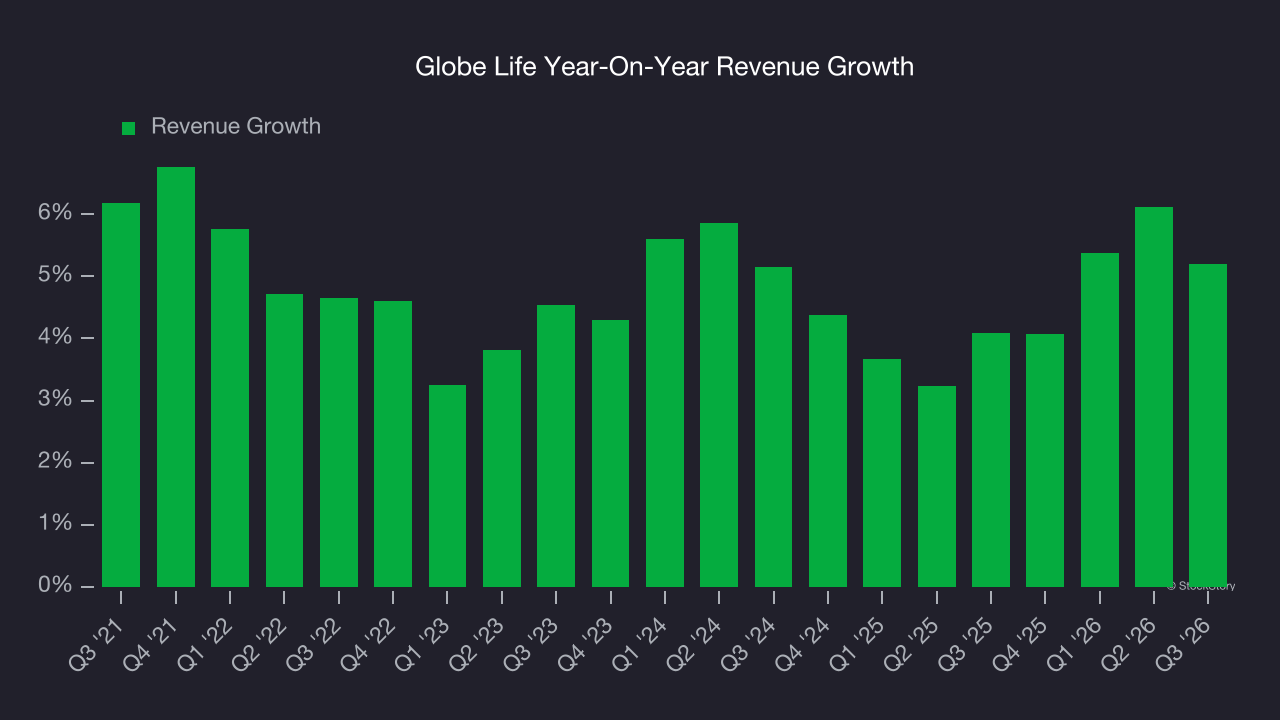Click the 5% y-axis label
1280x720 pixels.
click(x=56, y=275)
